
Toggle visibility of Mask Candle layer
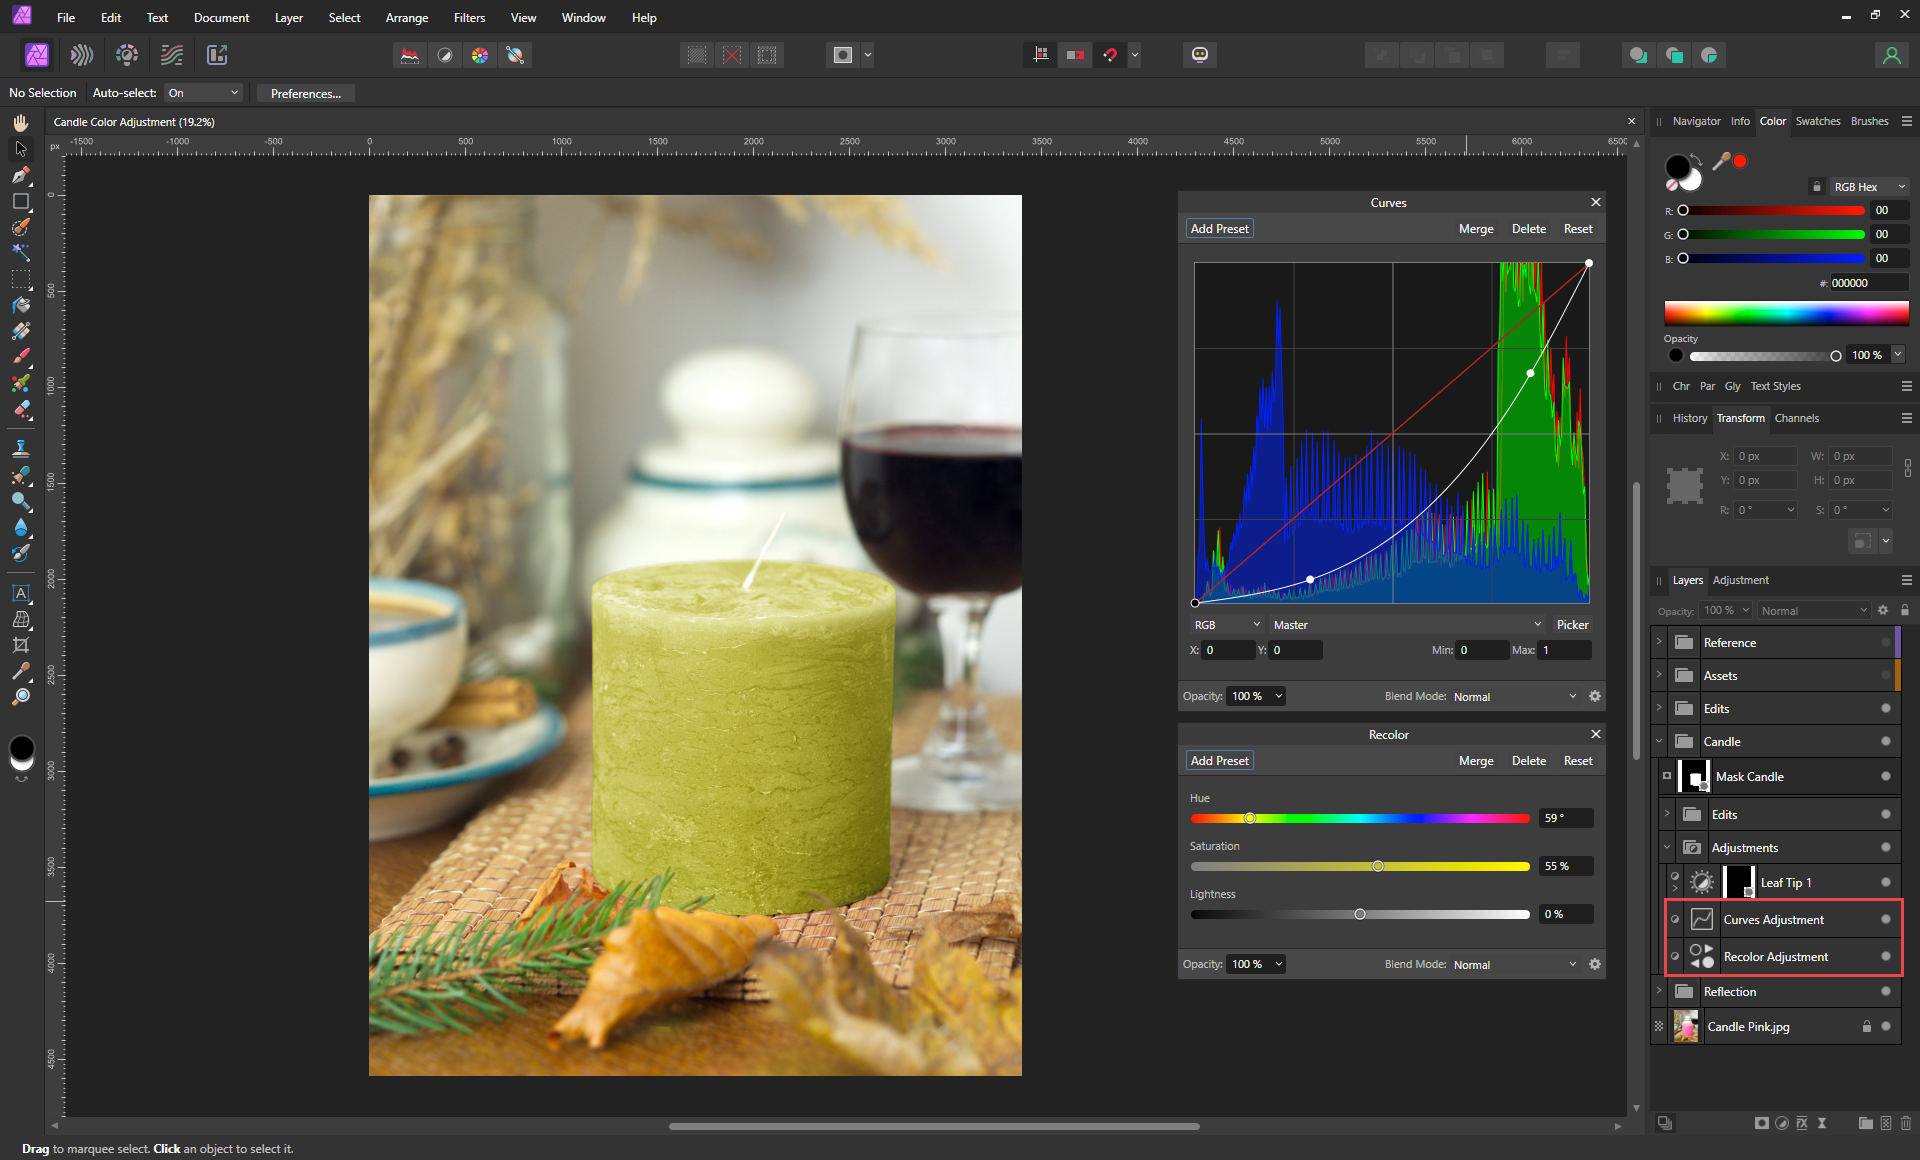click(x=1885, y=776)
